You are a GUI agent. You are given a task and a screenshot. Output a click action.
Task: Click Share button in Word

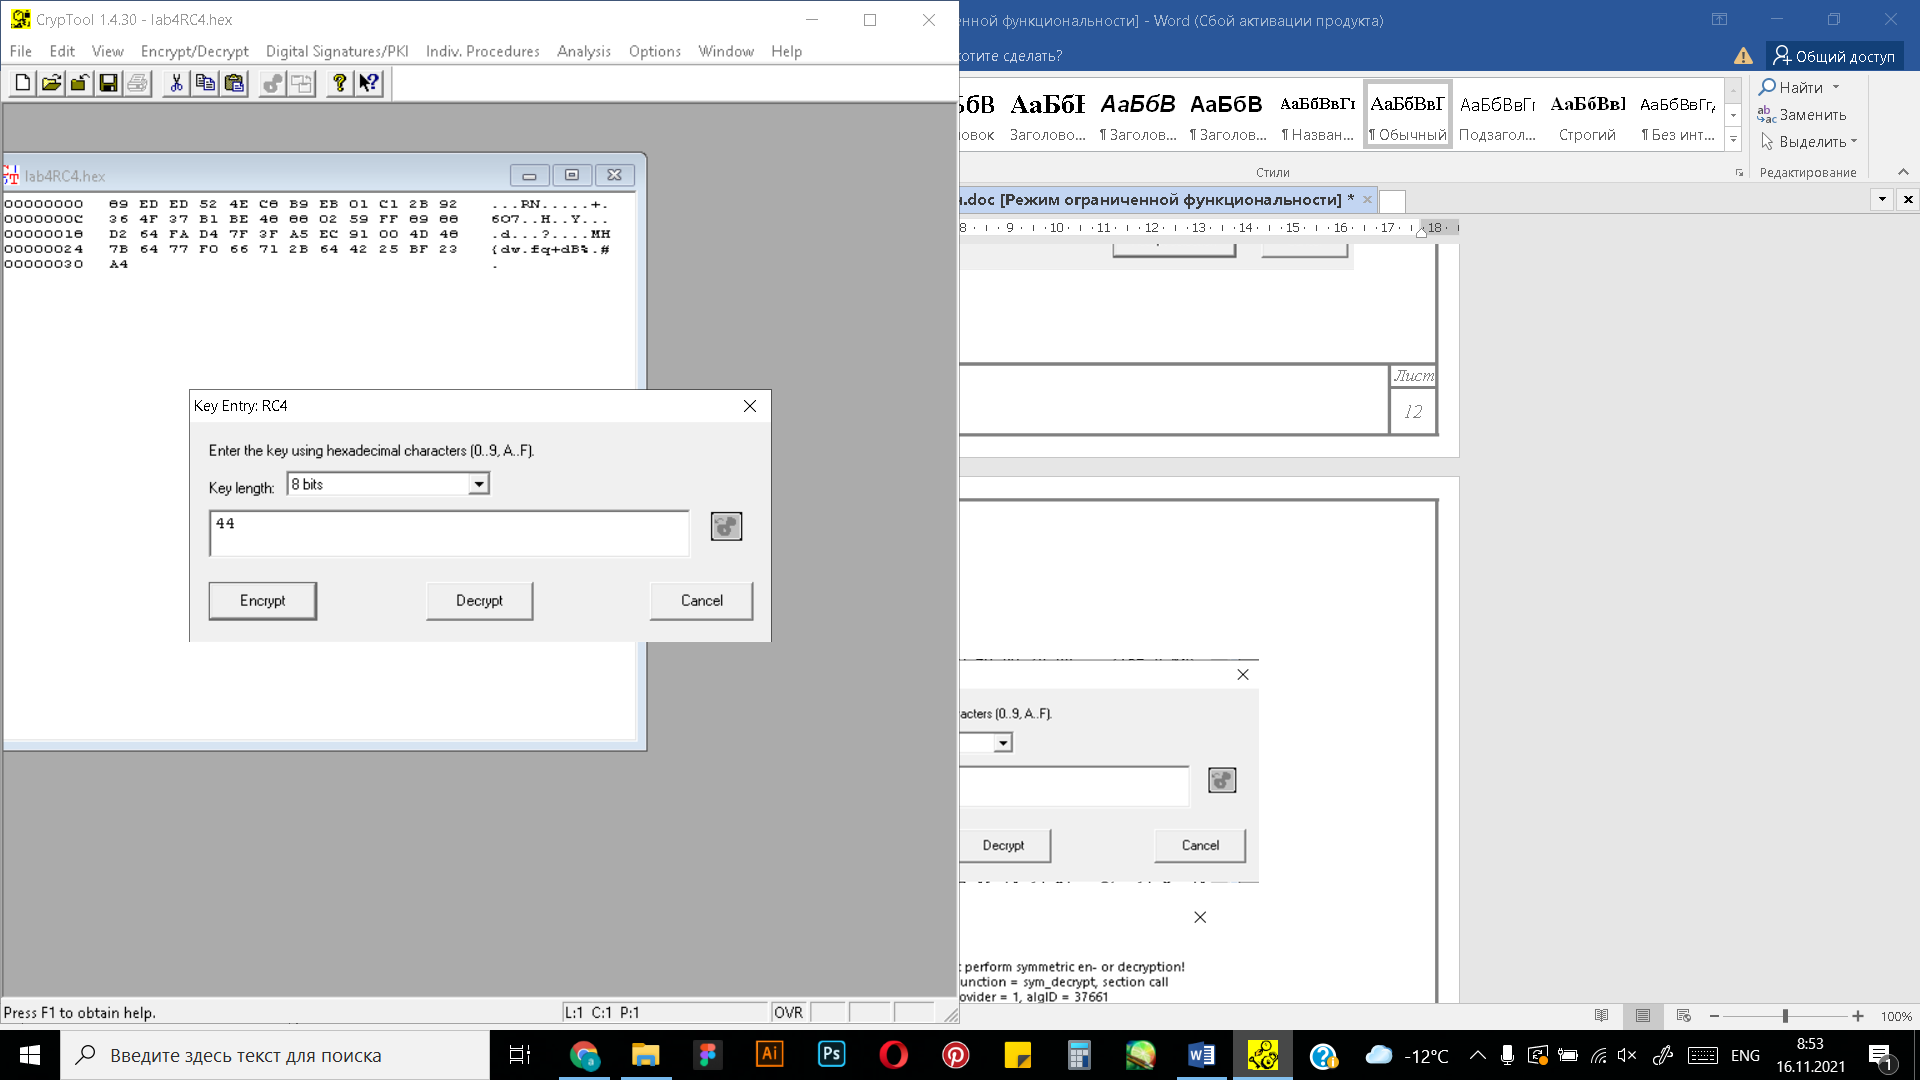point(1835,56)
